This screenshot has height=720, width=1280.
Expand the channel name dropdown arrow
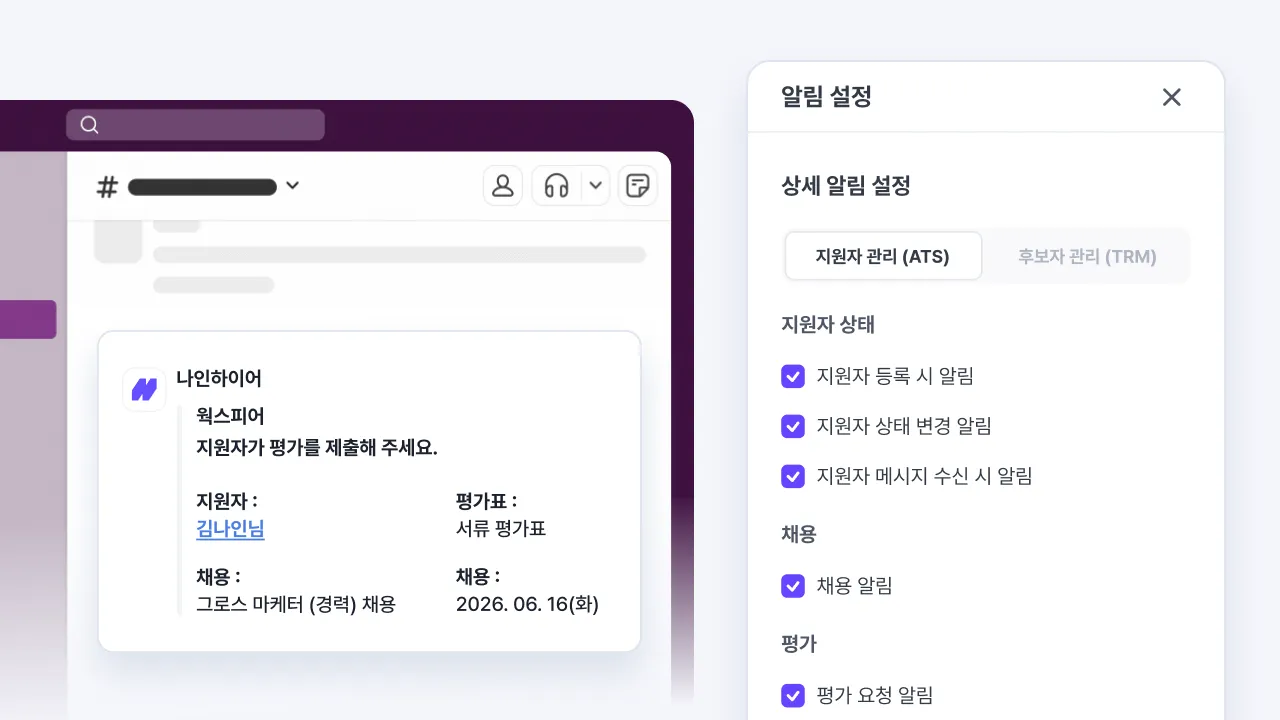click(x=292, y=186)
